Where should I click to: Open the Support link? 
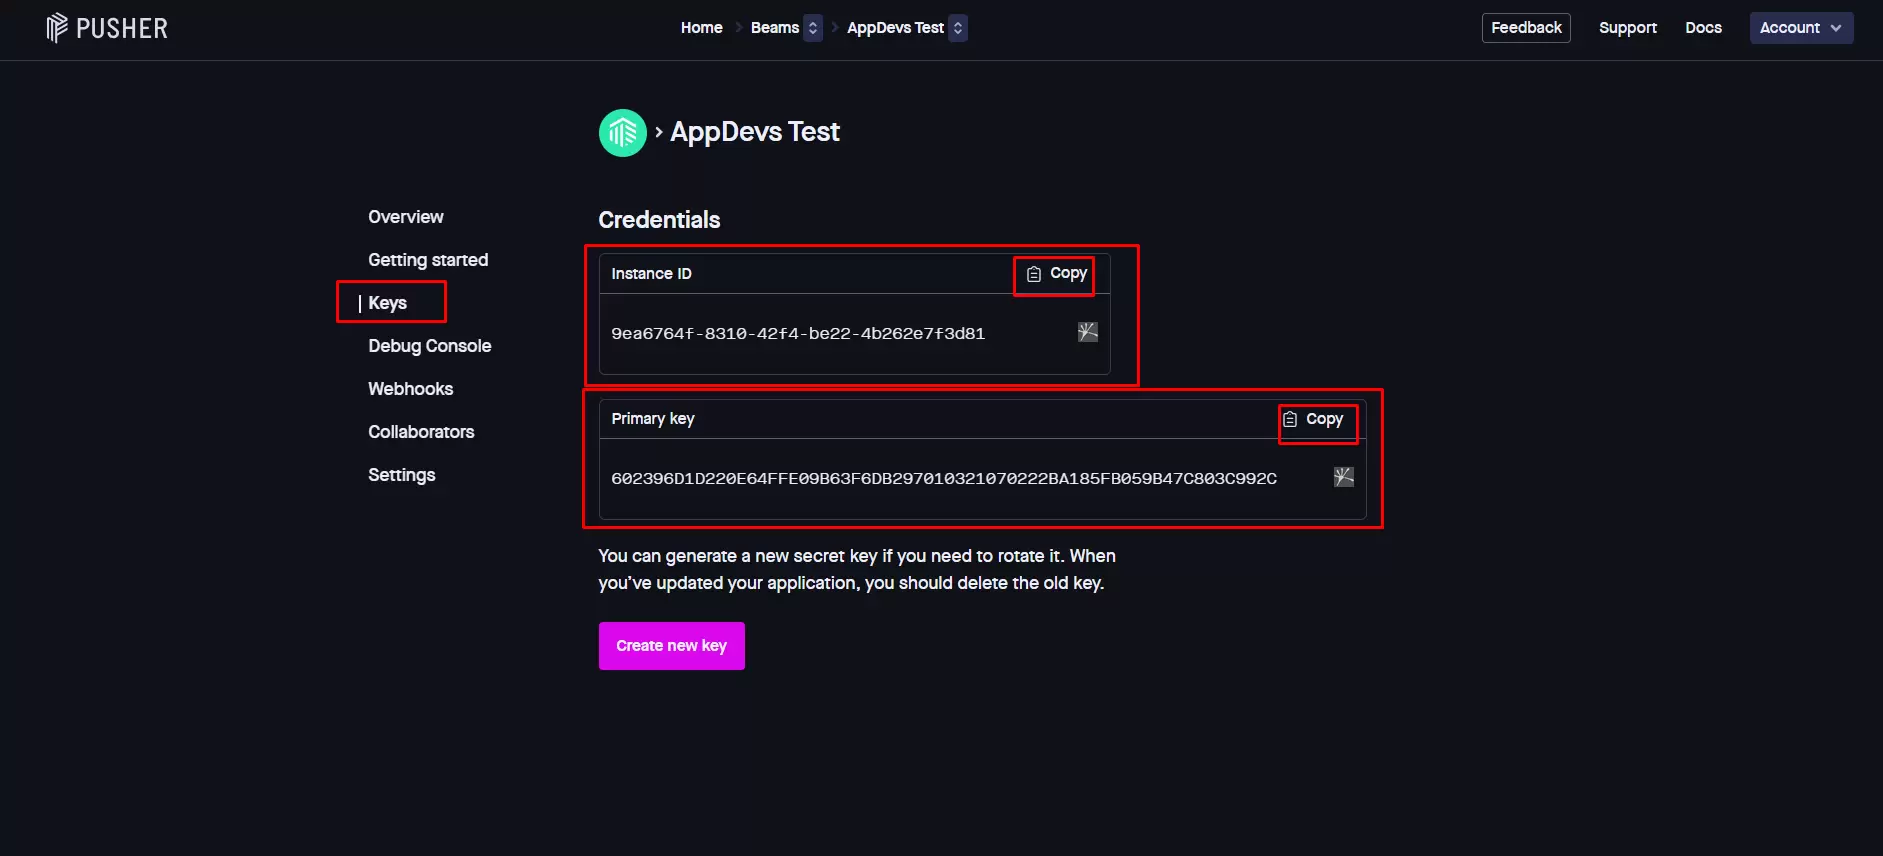click(x=1627, y=28)
